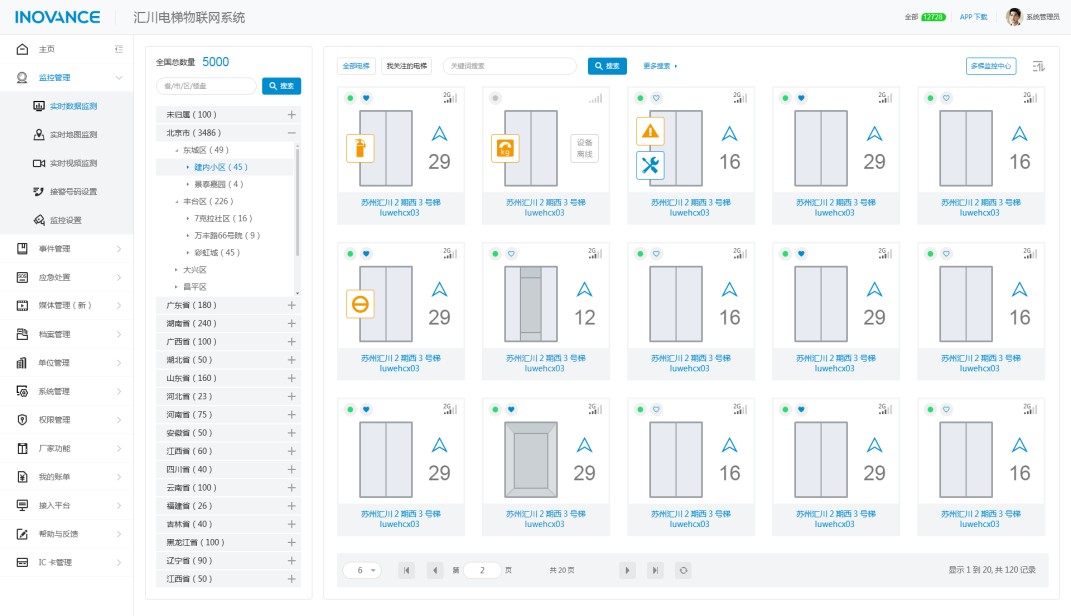Click the orange no-entry out-of-service icon
Viewport: 1071px width, 616px height.
click(360, 304)
